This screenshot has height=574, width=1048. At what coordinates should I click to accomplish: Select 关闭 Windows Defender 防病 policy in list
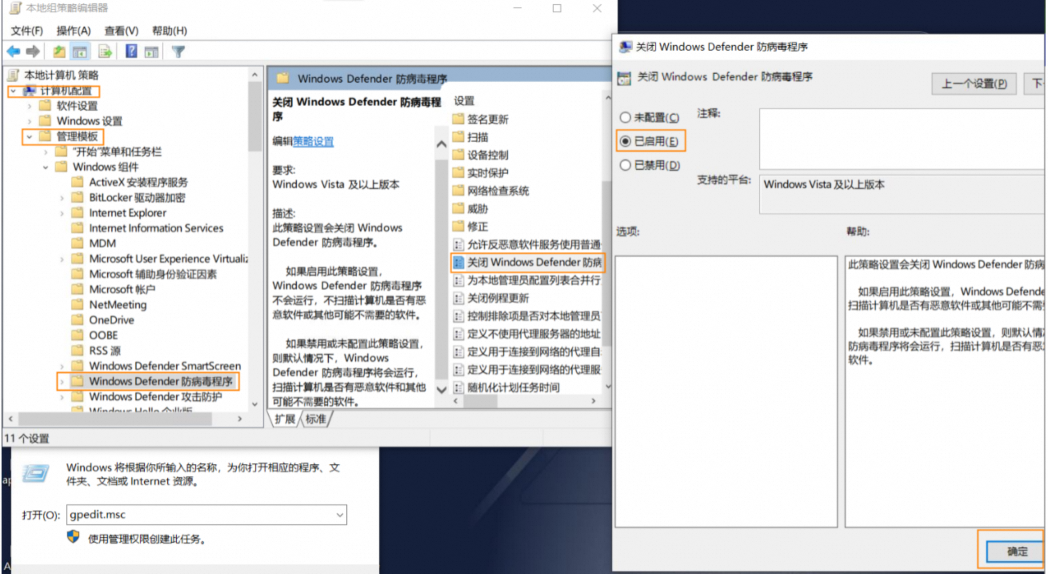(528, 263)
